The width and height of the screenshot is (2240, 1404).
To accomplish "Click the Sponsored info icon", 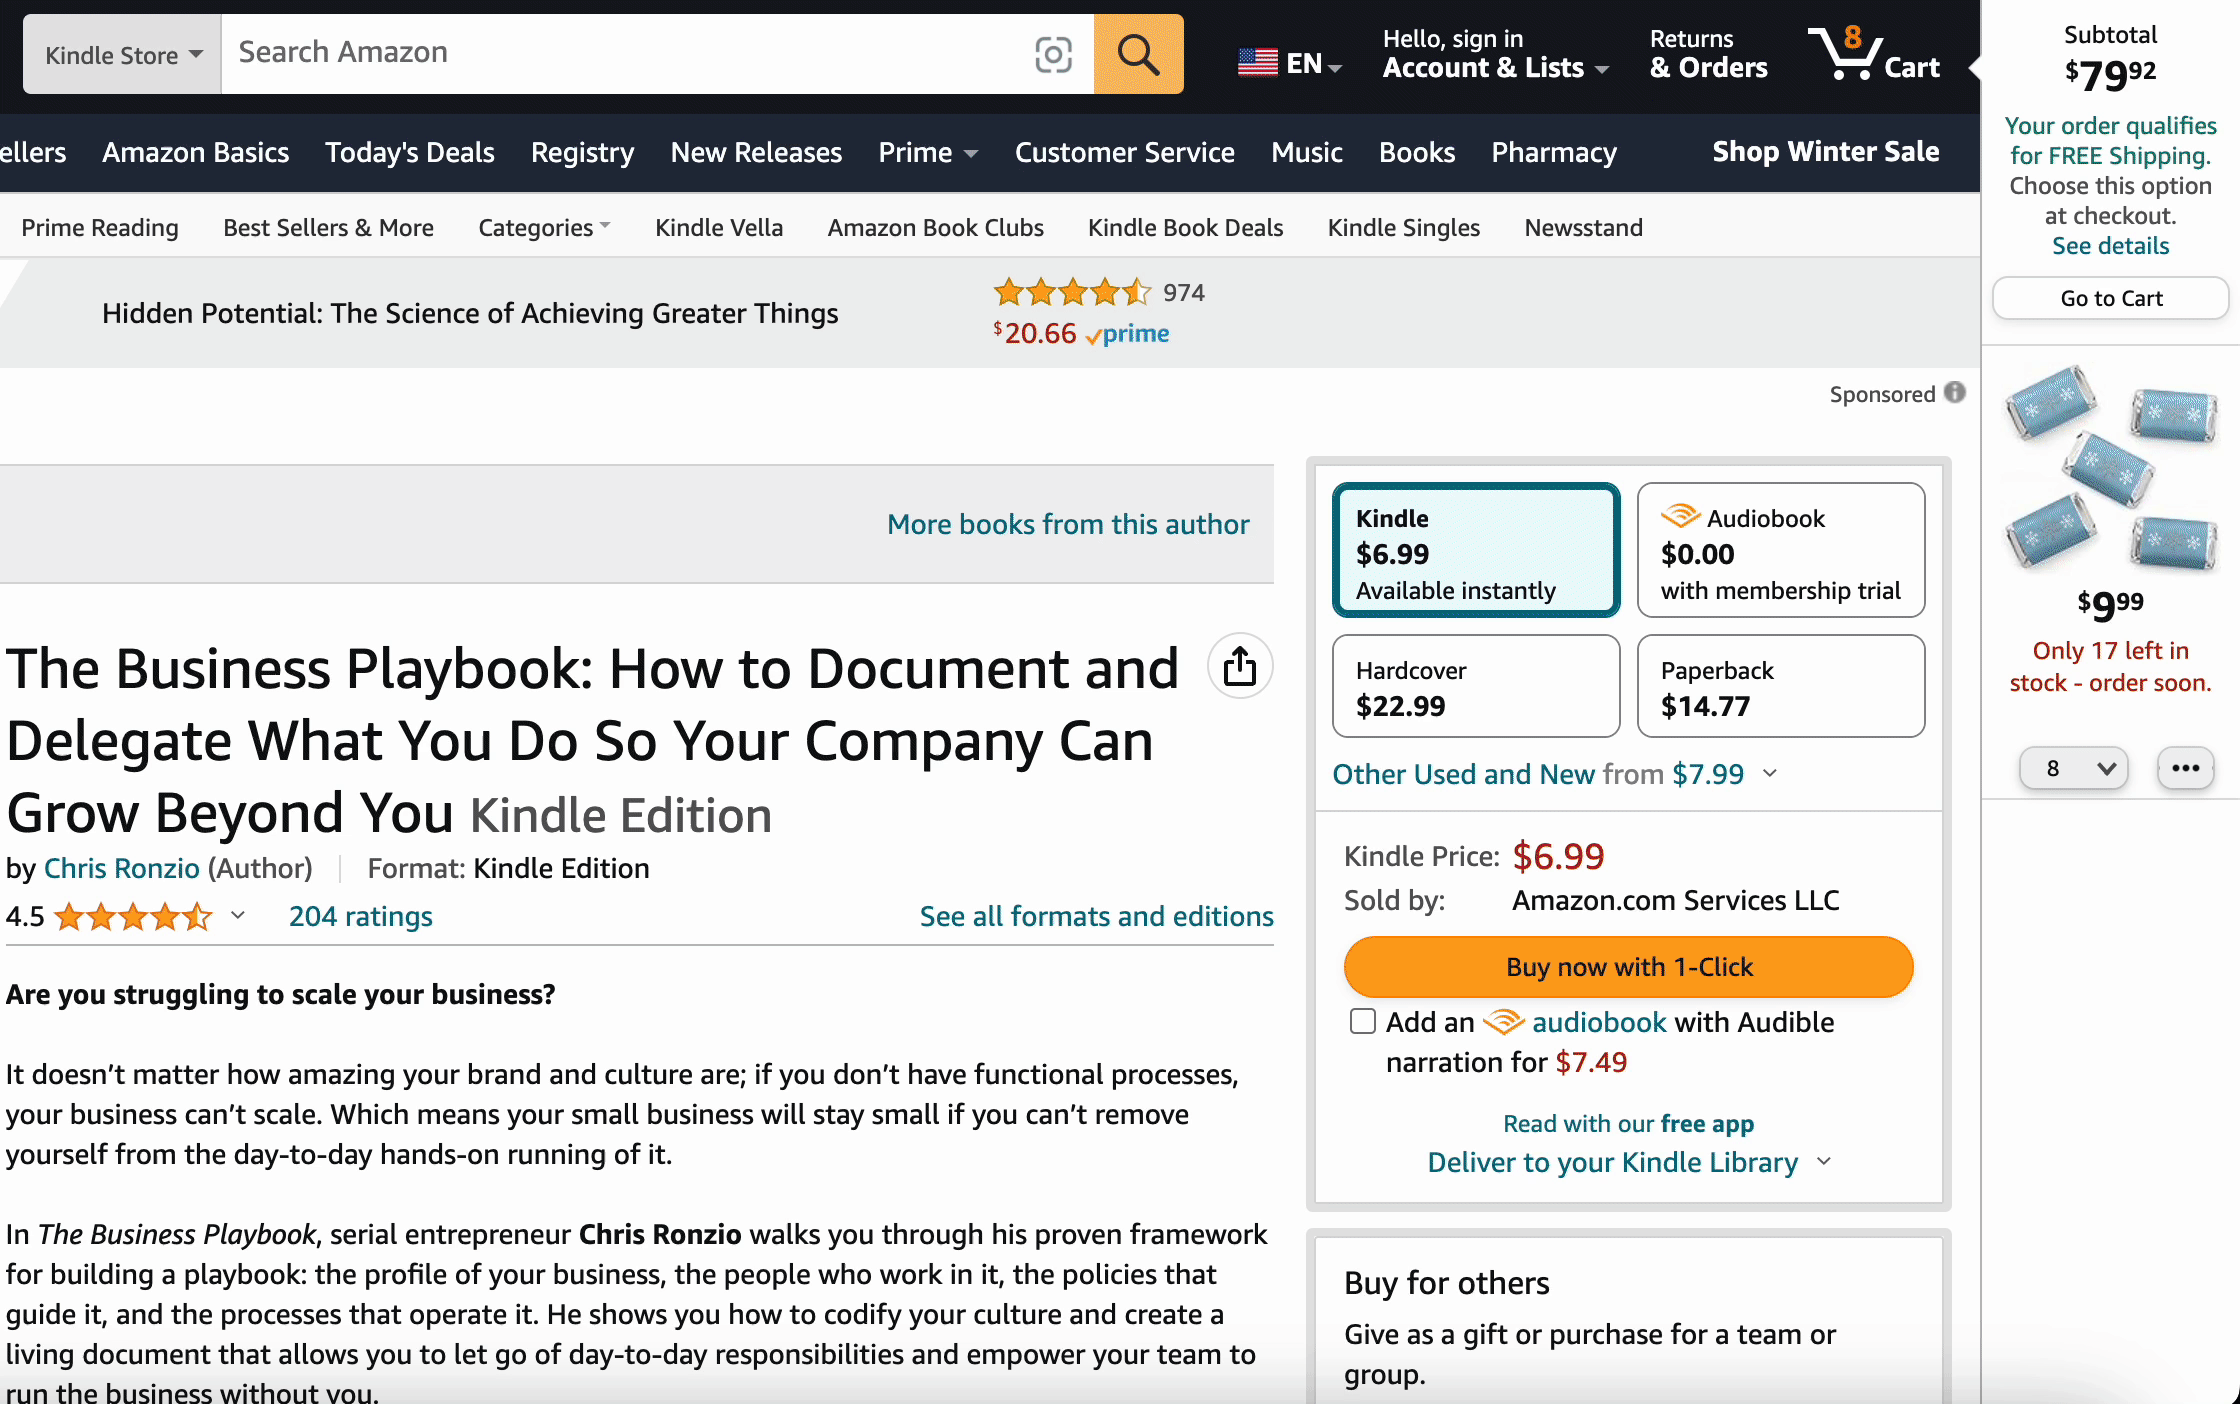I will pos(1955,393).
